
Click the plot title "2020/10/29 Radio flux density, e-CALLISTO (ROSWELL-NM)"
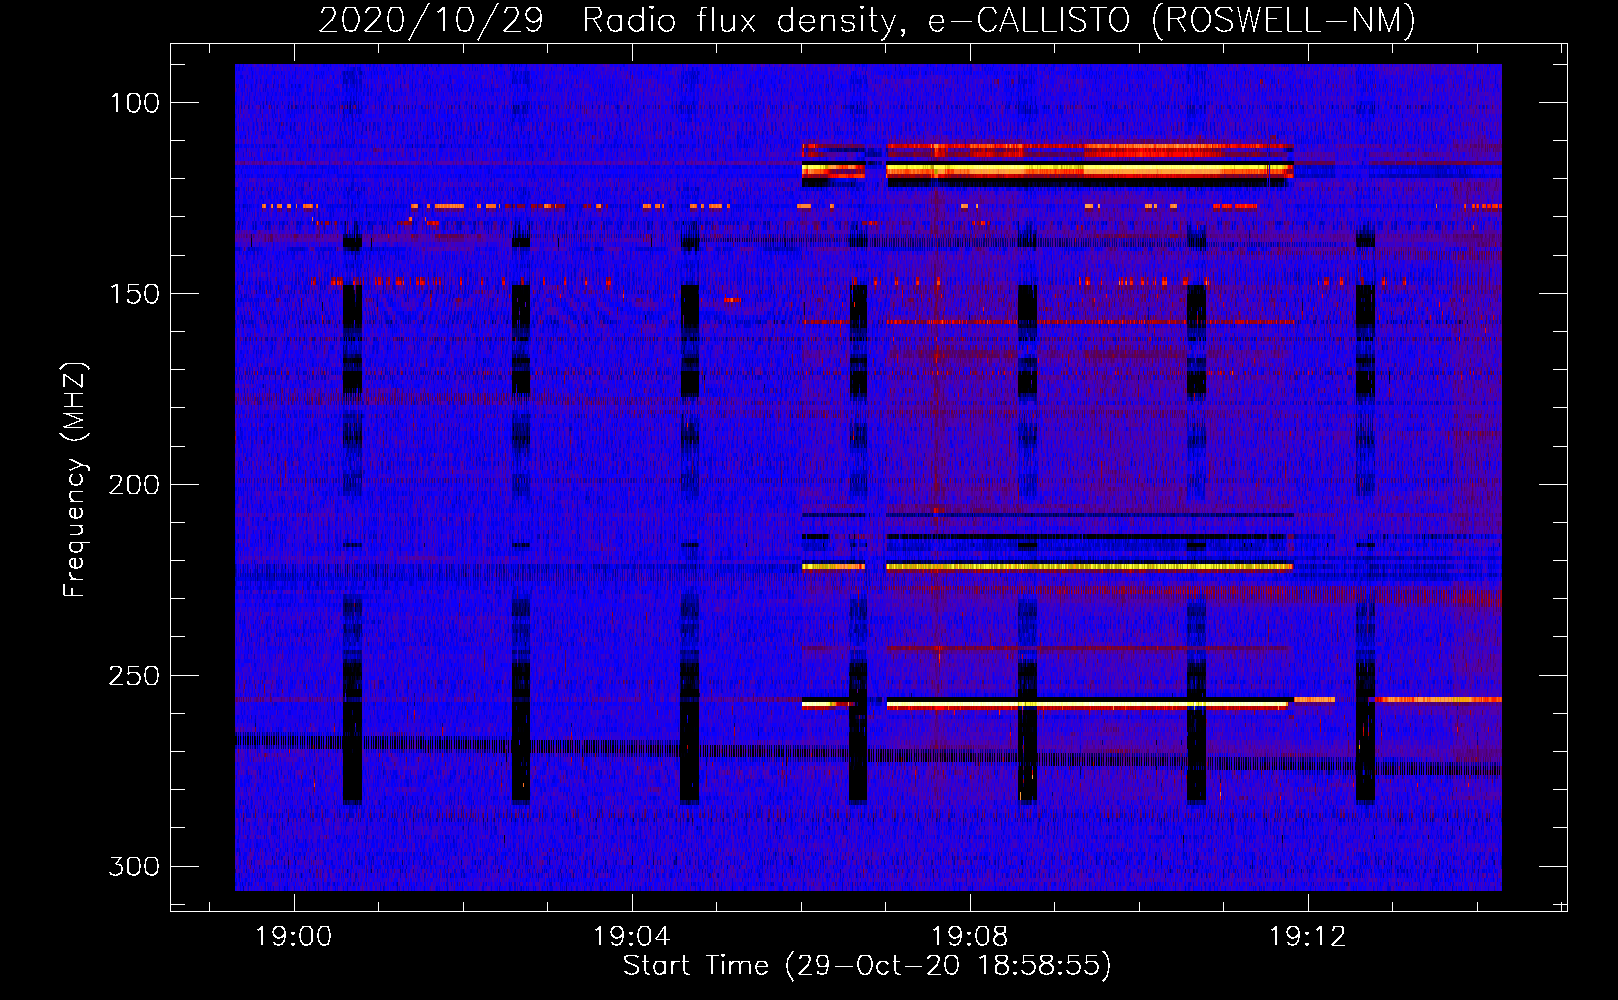point(867,20)
